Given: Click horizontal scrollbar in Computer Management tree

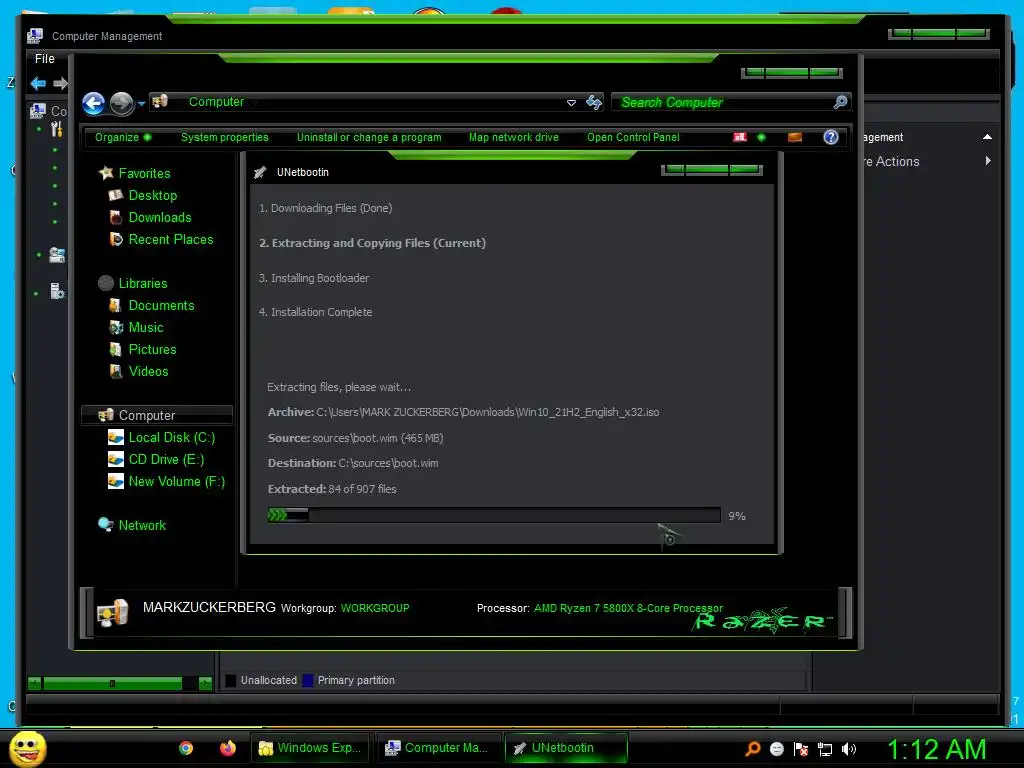Looking at the screenshot, I should coord(112,684).
